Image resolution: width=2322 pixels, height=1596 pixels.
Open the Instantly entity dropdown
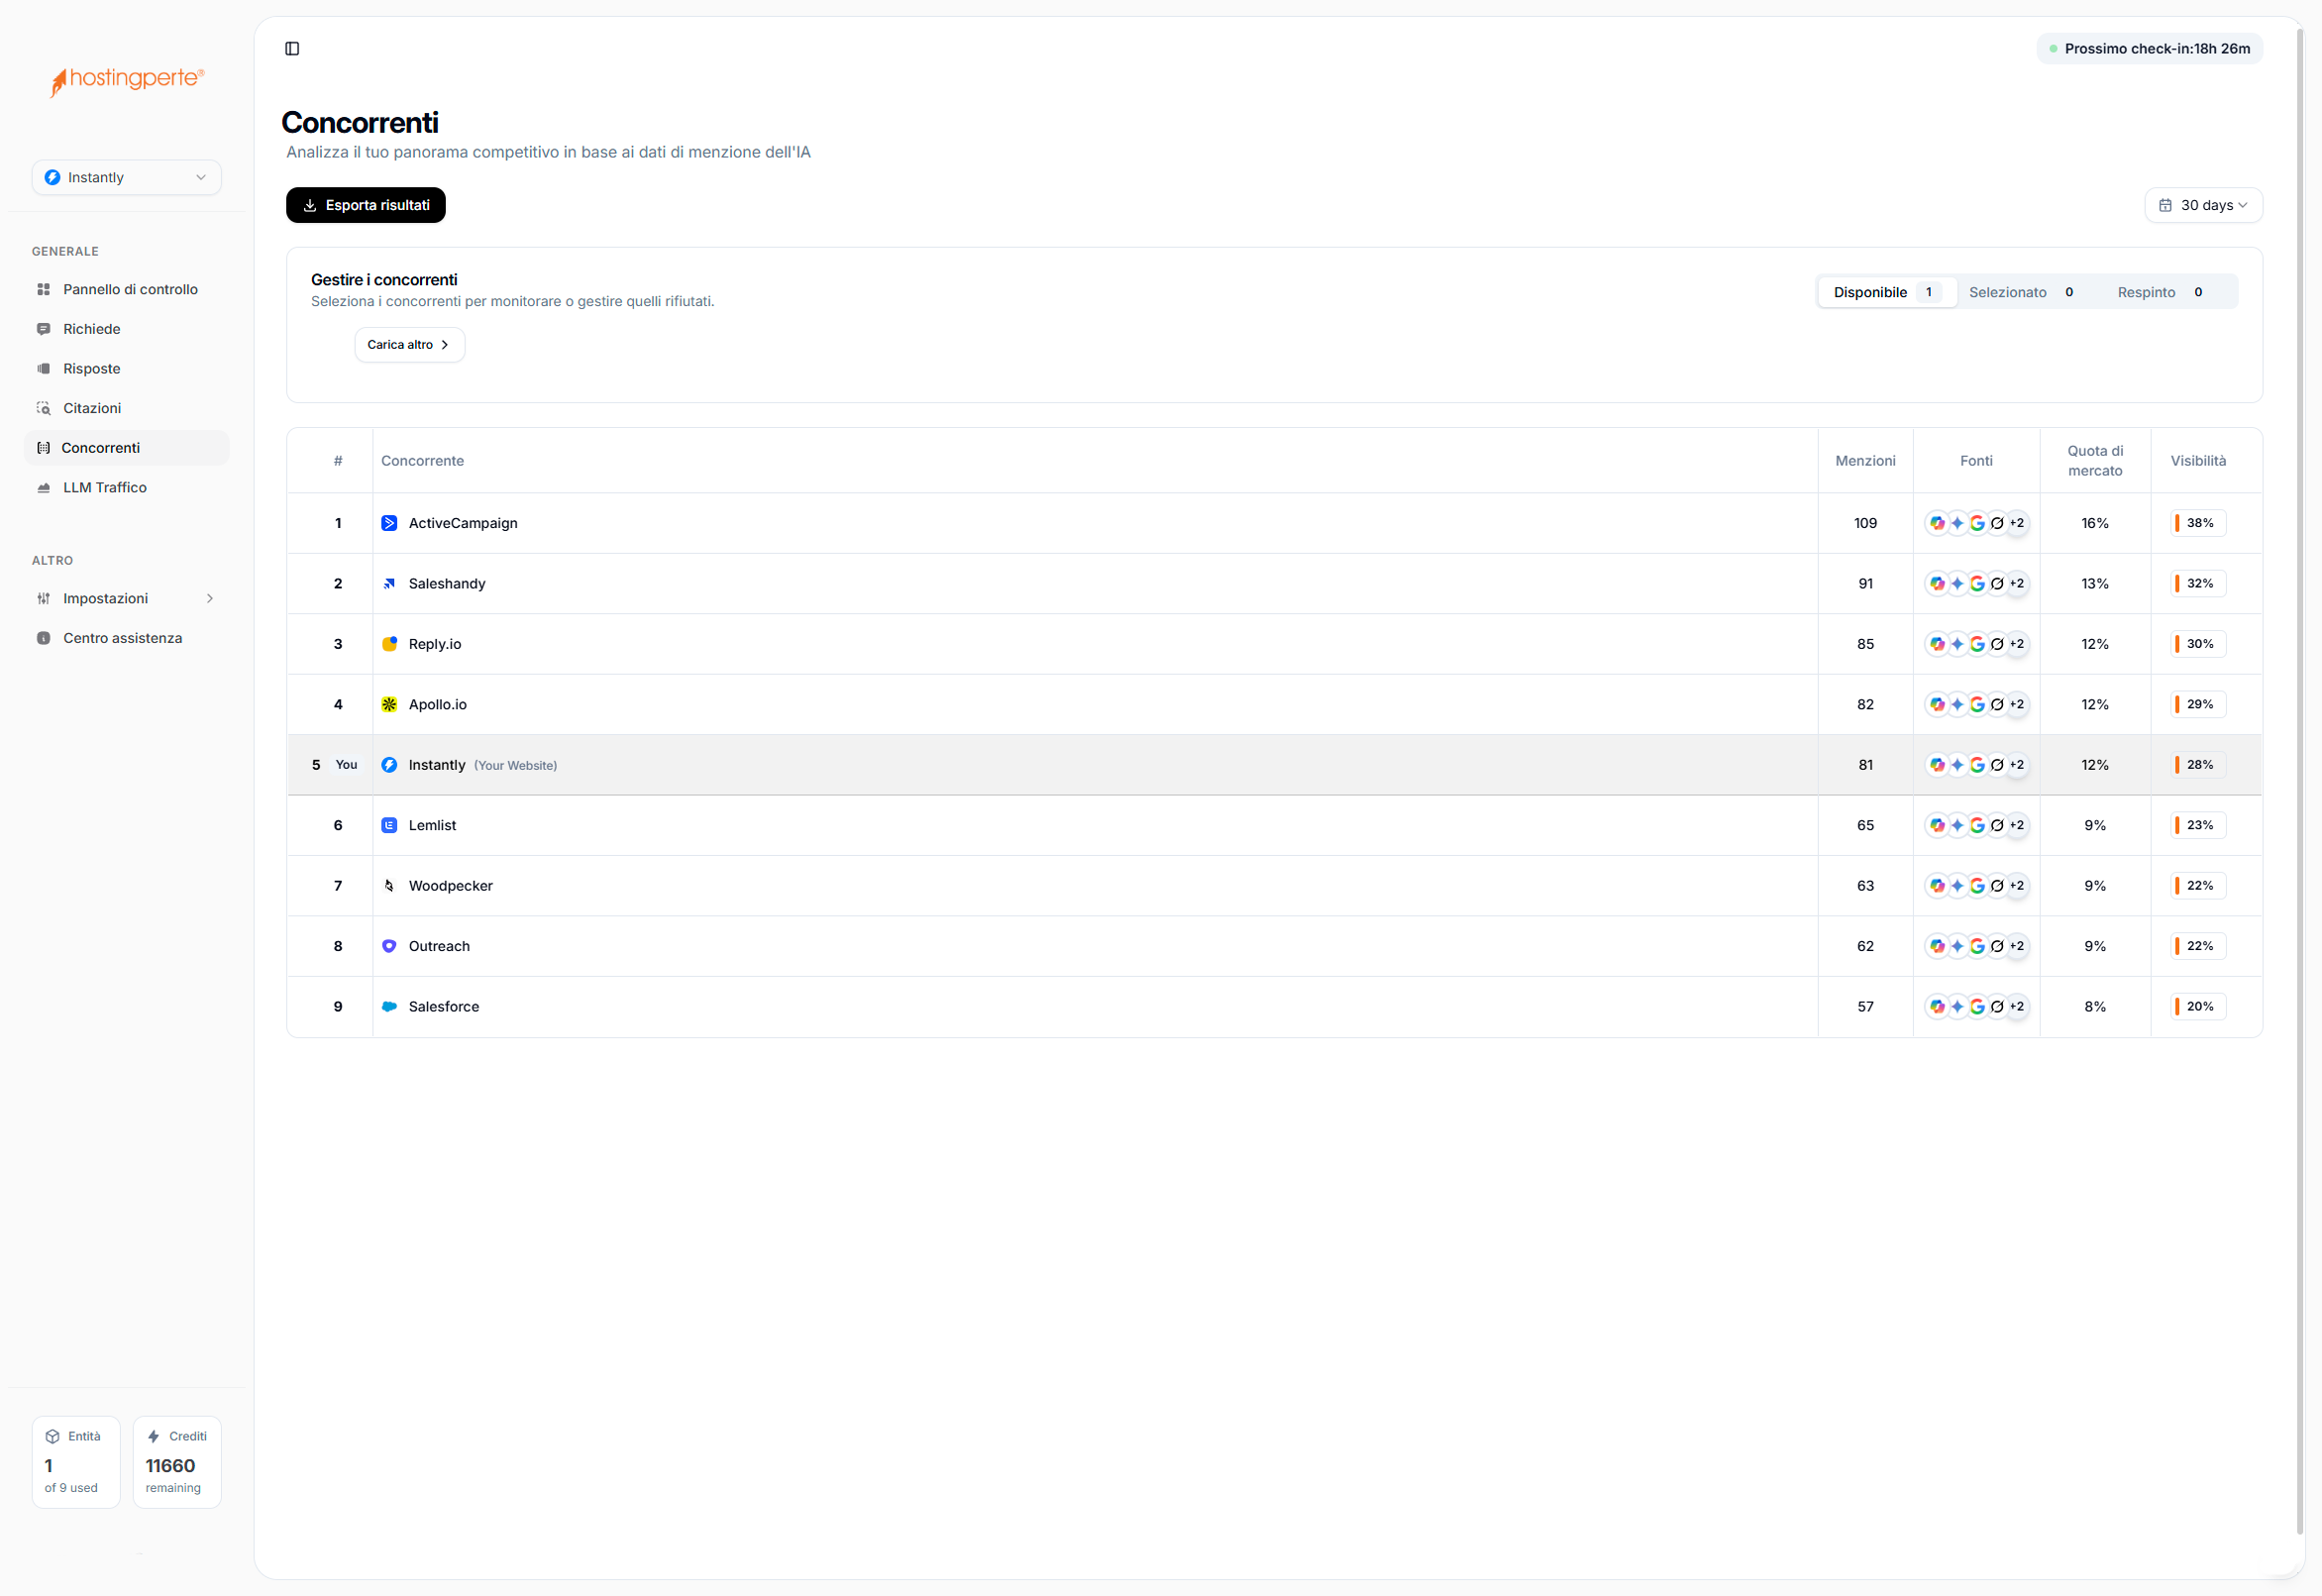pyautogui.click(x=126, y=177)
